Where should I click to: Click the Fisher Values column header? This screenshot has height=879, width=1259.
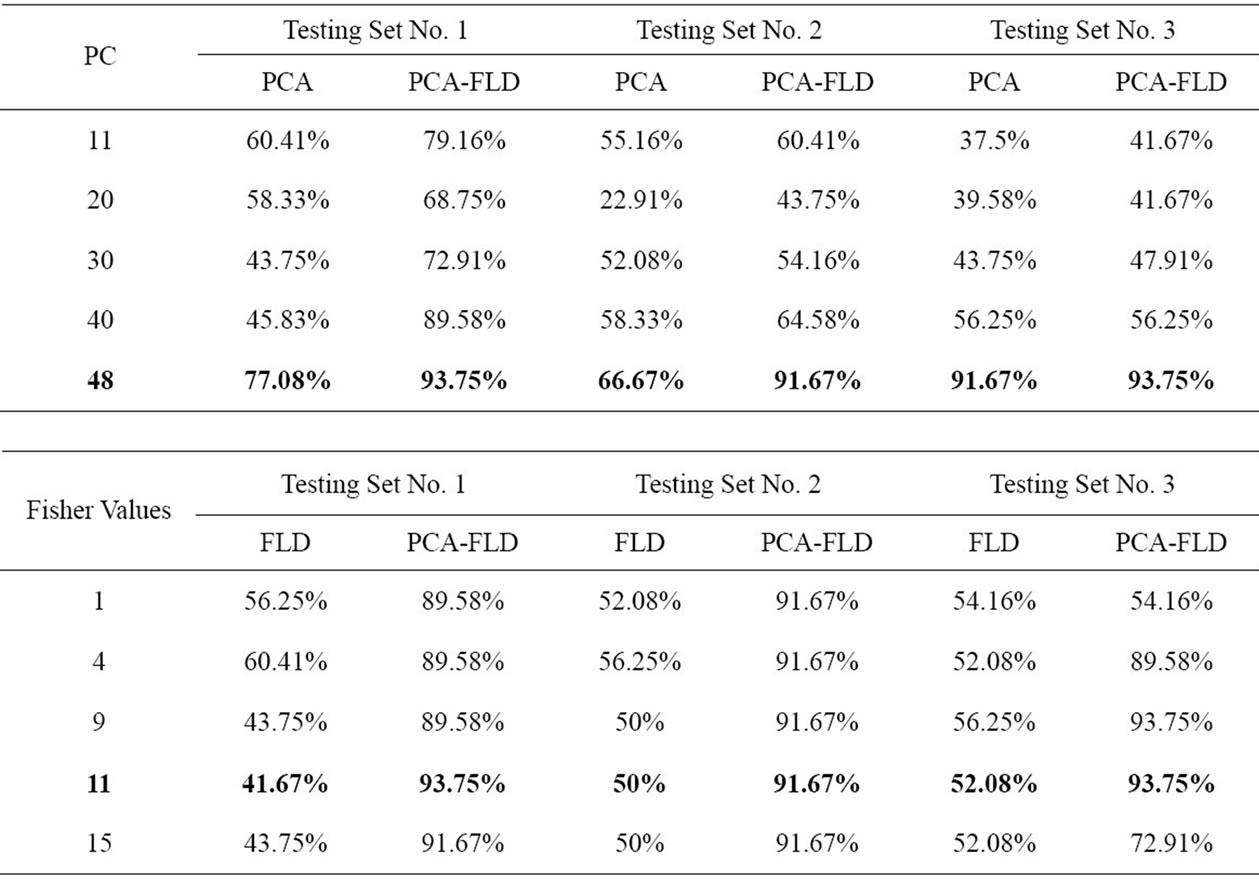pyautogui.click(x=99, y=510)
